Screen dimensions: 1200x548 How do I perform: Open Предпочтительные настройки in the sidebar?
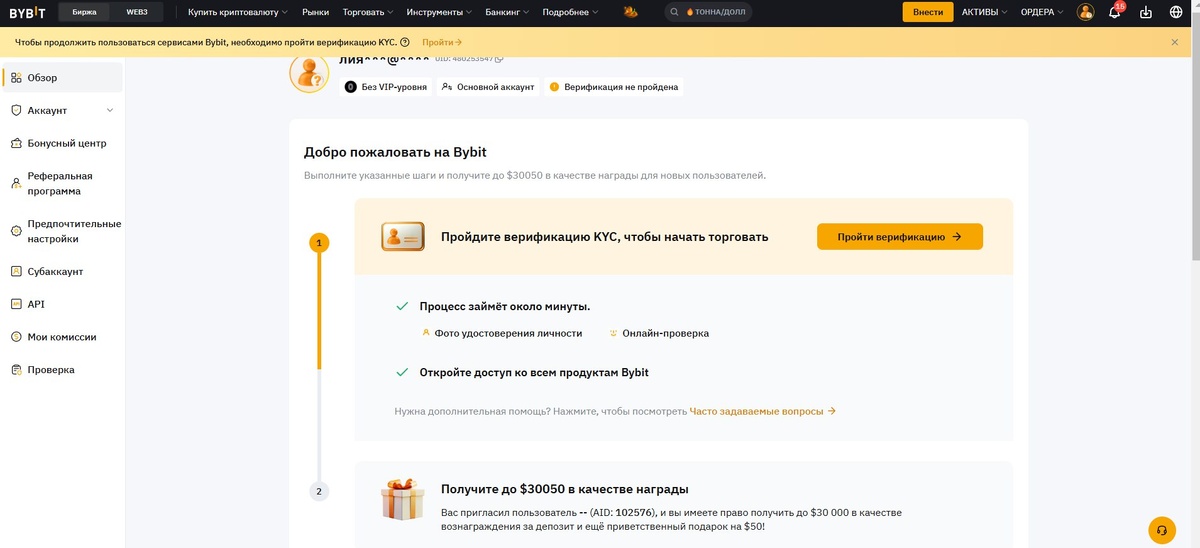click(x=62, y=231)
